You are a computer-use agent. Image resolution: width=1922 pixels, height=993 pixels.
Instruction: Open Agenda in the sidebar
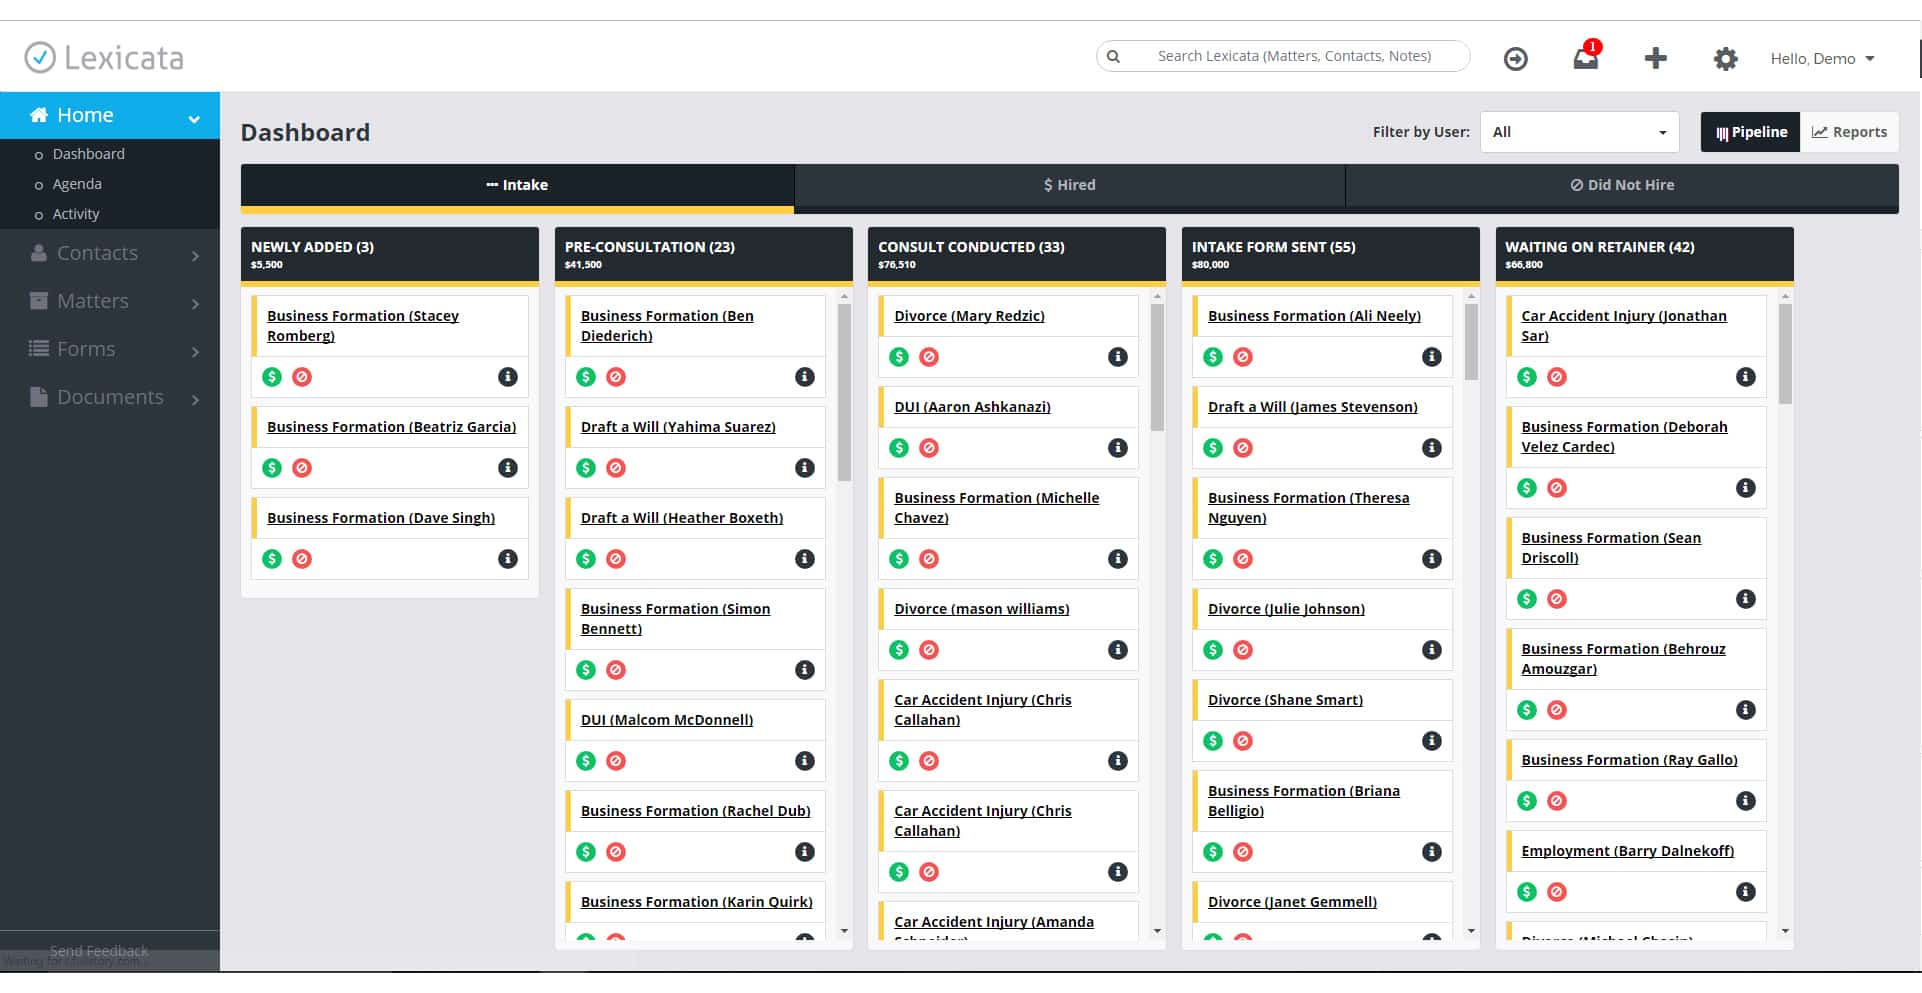(x=77, y=184)
